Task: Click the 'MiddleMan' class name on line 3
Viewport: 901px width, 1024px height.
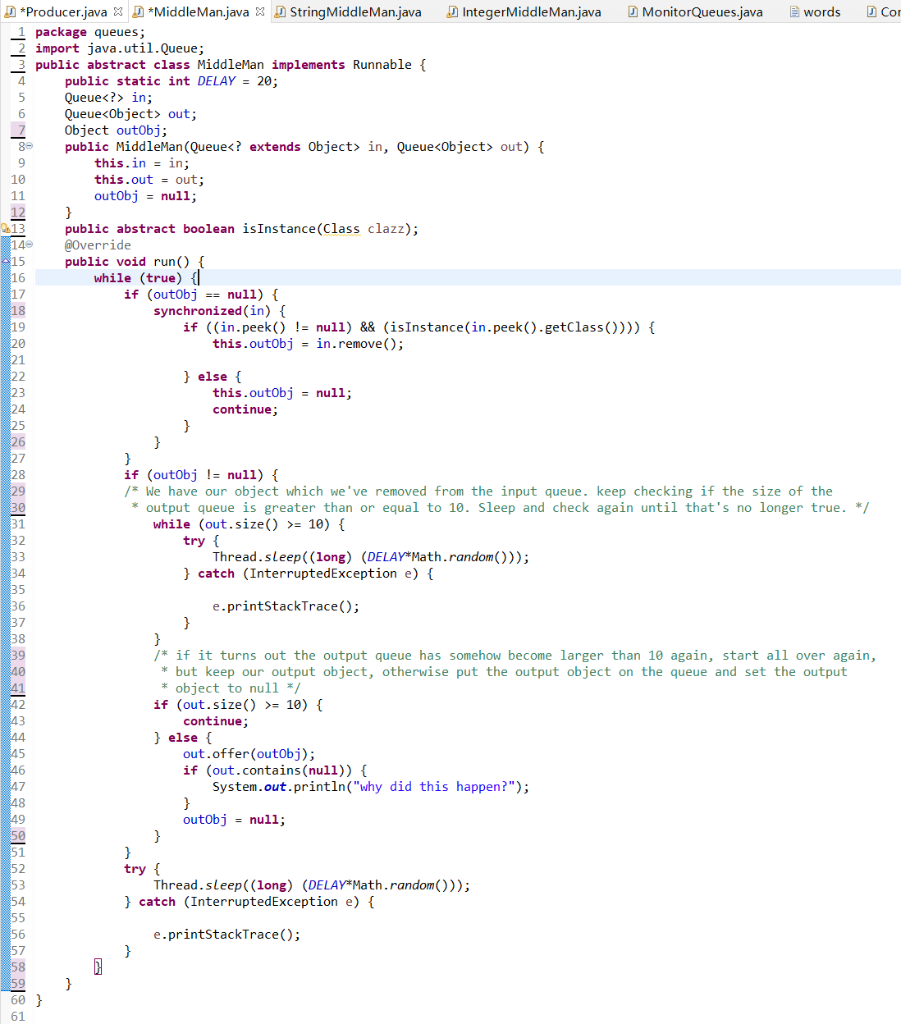Action: pos(230,65)
